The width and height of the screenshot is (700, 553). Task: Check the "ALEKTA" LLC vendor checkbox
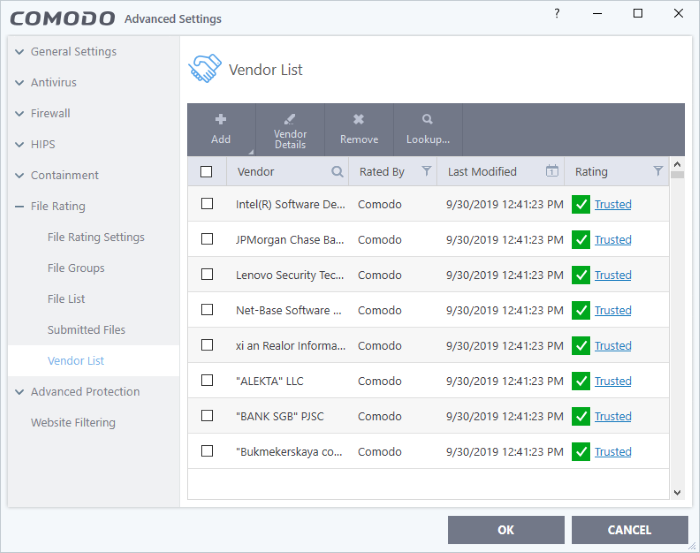(x=207, y=380)
